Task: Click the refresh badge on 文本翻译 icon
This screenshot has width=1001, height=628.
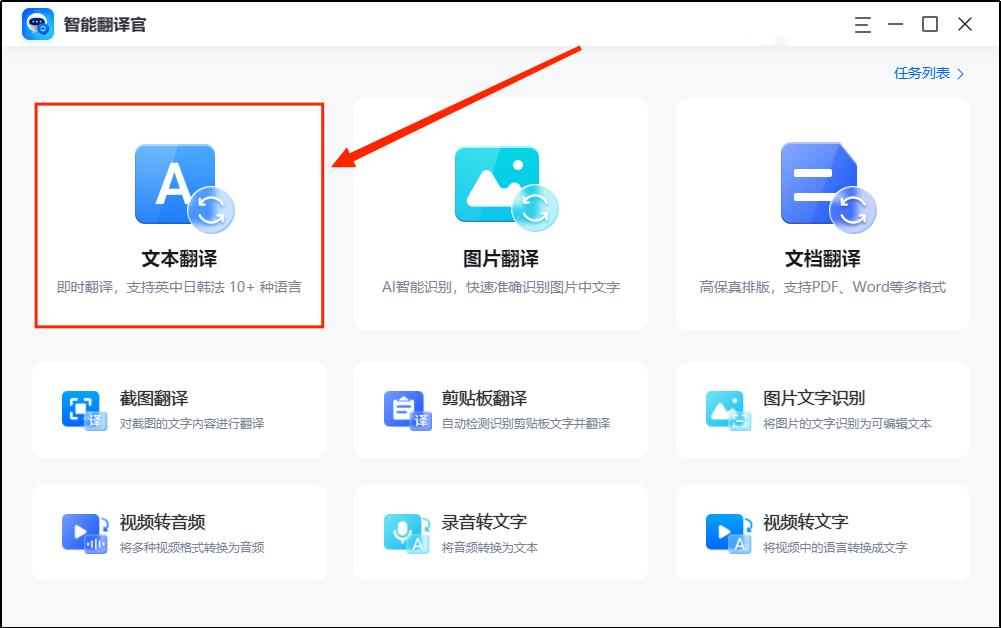Action: [x=210, y=211]
